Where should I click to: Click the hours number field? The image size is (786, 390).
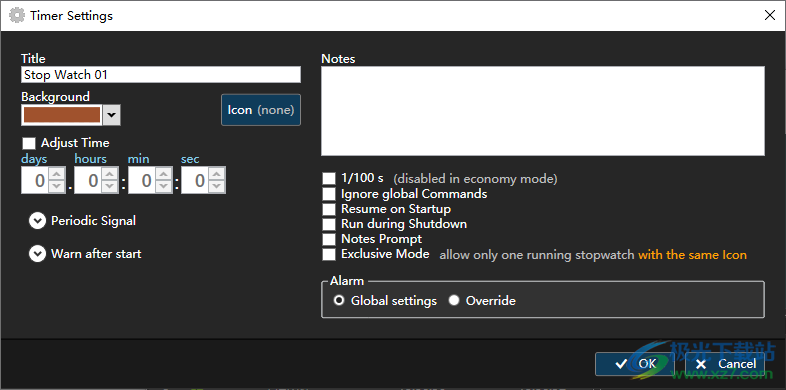(x=89, y=180)
